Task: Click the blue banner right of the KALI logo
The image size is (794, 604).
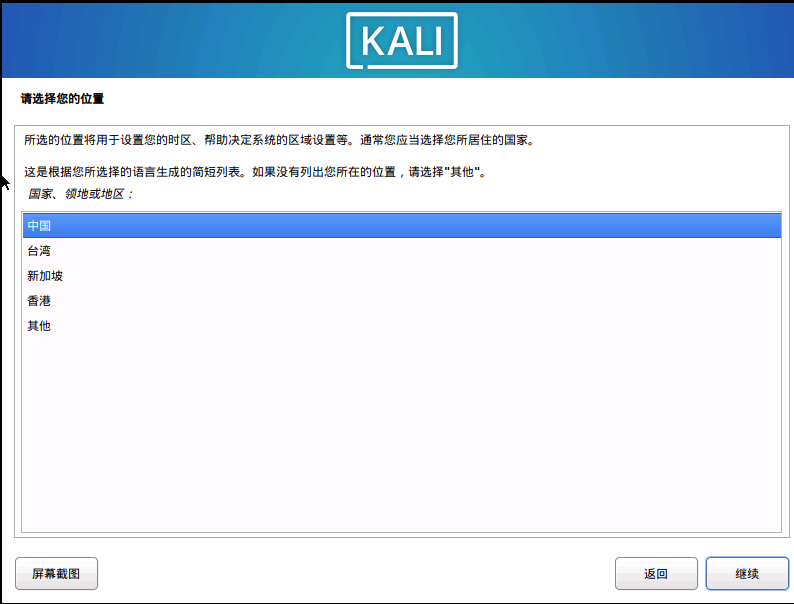Action: click(625, 41)
